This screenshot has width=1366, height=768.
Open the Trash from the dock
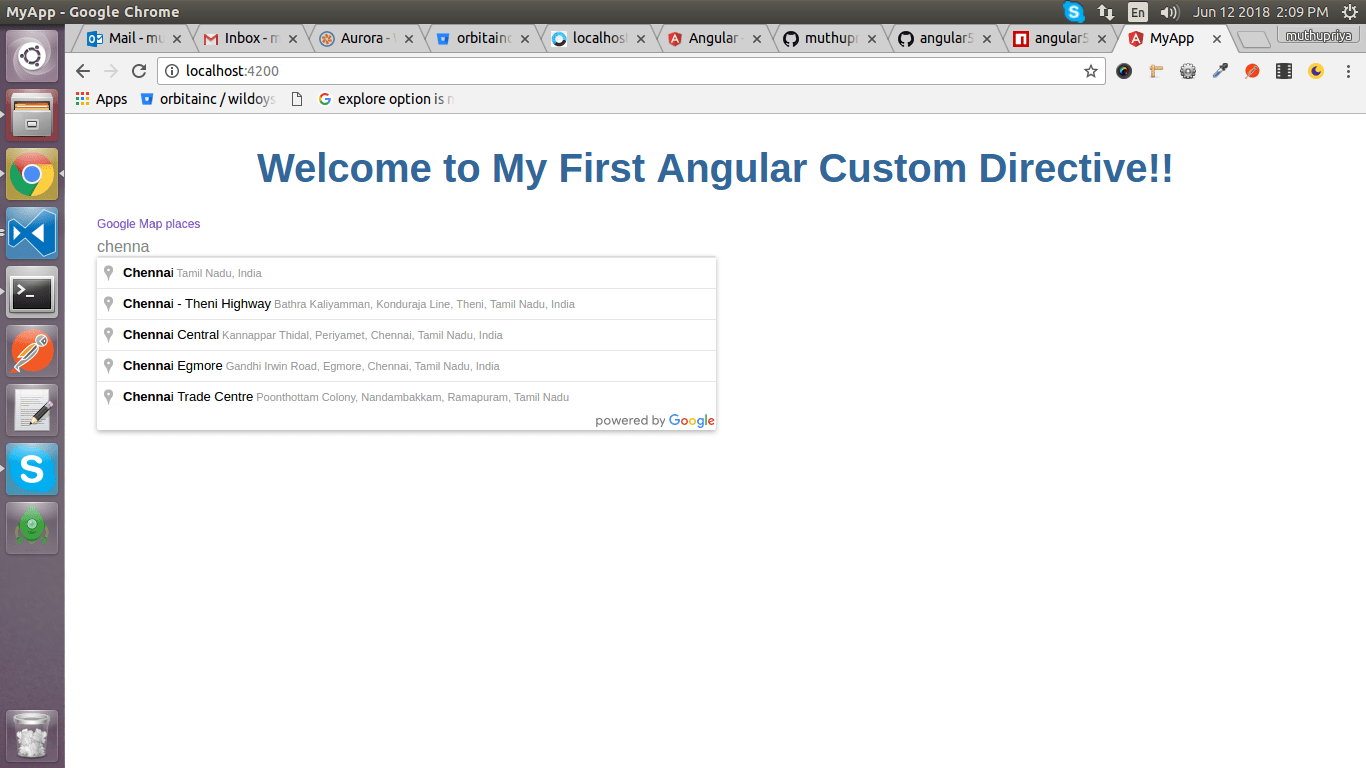coord(32,737)
